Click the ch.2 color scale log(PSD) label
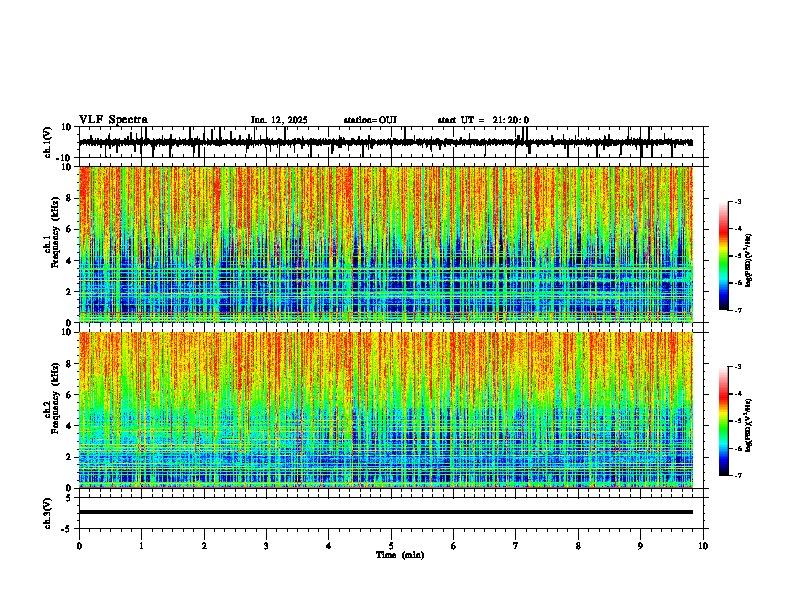This screenshot has height=612, width=792. point(749,425)
